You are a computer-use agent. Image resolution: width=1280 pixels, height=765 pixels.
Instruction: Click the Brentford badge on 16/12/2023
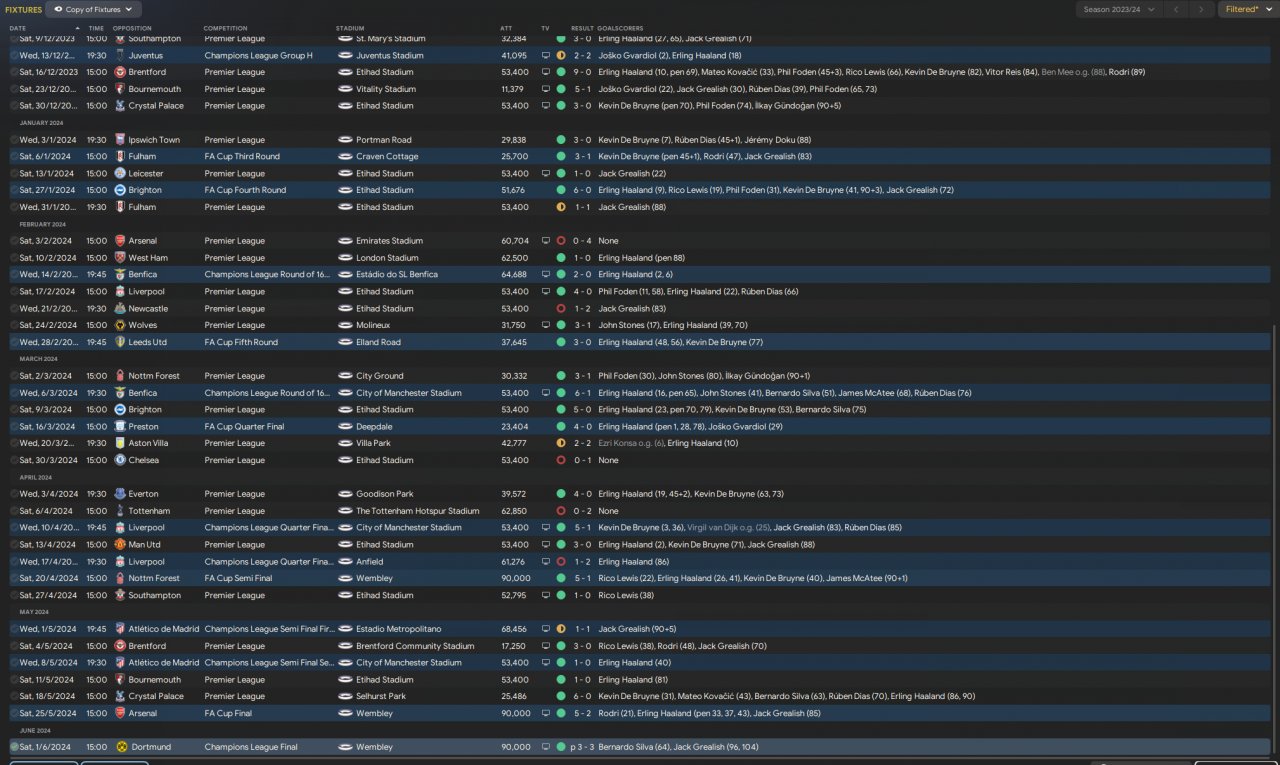(x=120, y=72)
